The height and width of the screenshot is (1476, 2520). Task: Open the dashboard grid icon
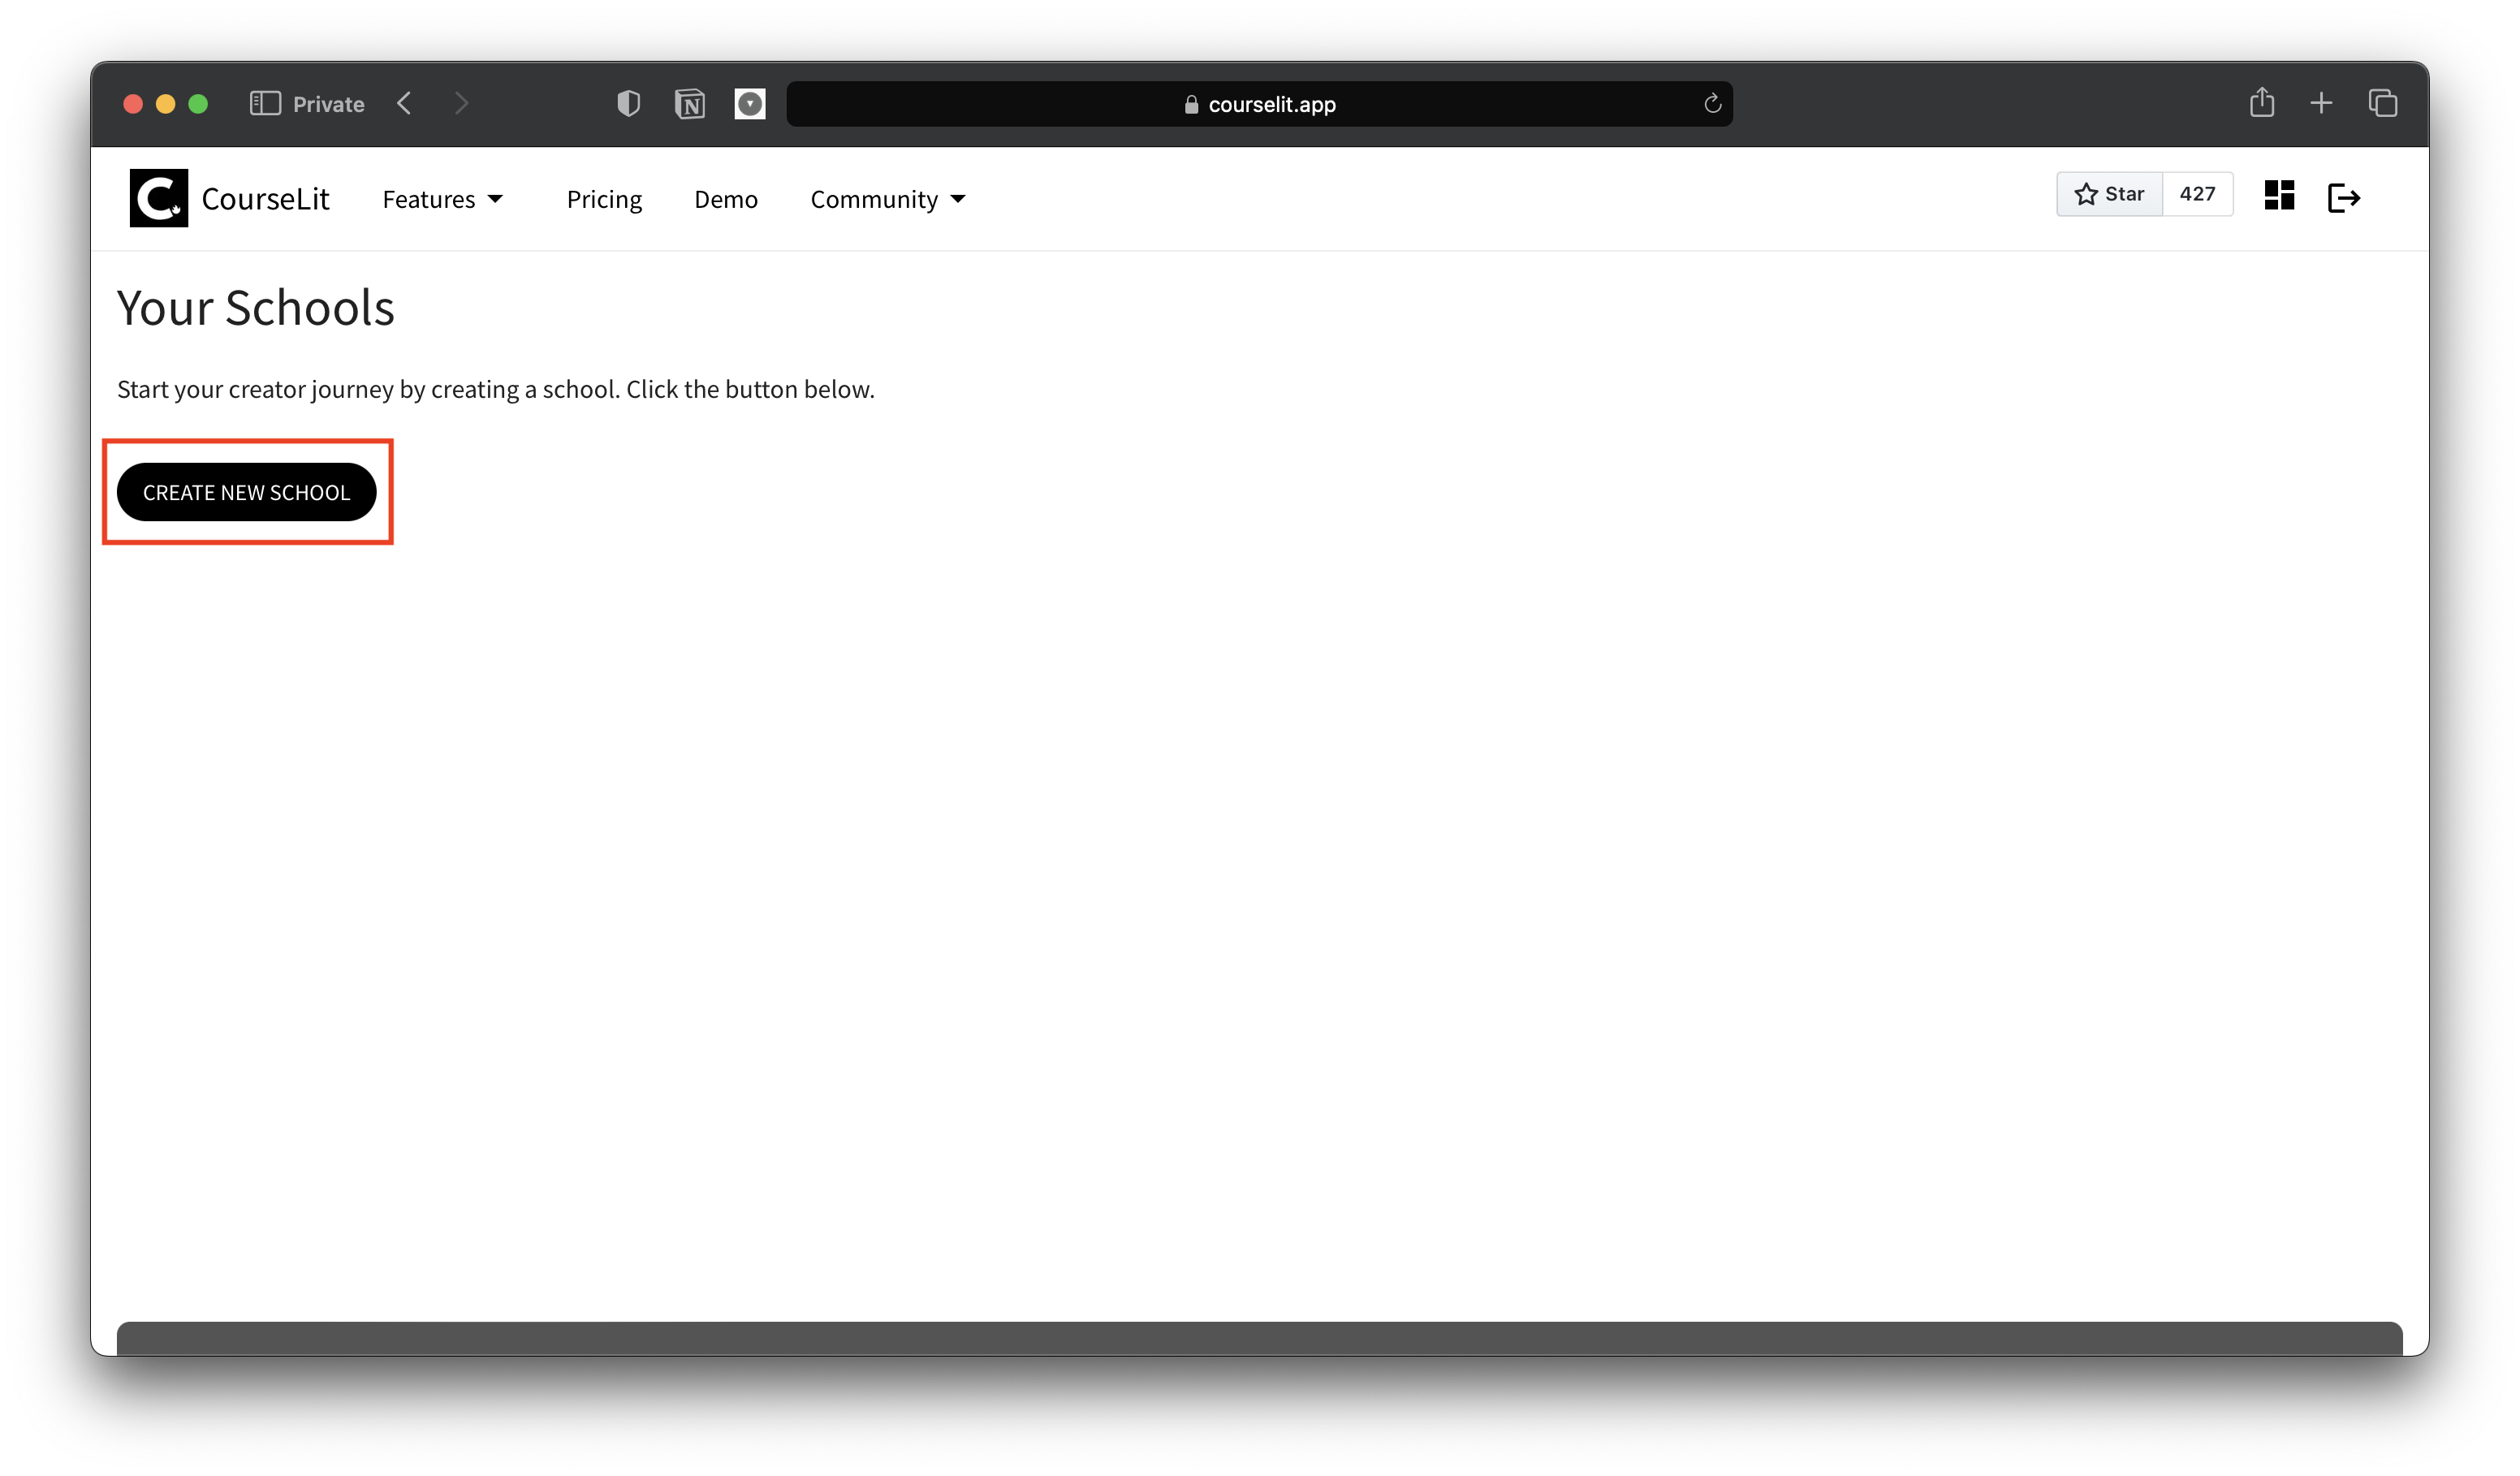(x=2278, y=195)
